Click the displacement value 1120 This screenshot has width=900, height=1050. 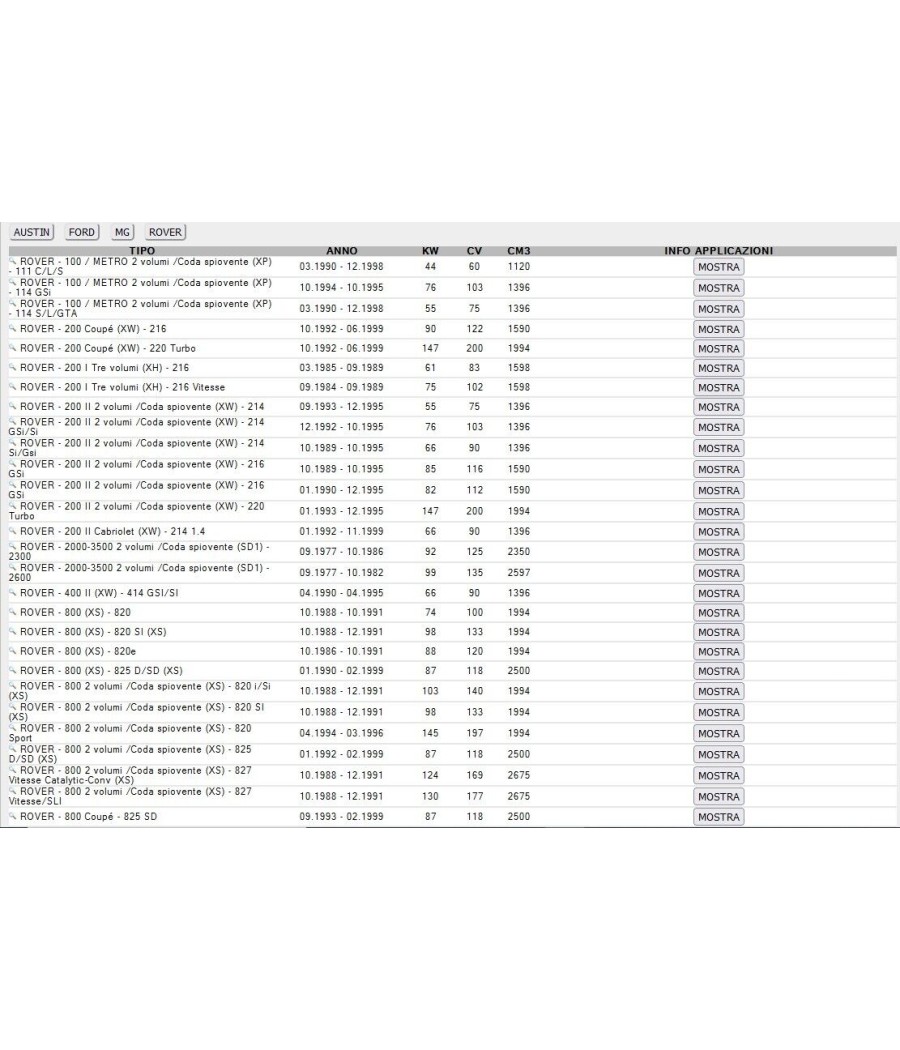tap(519, 267)
